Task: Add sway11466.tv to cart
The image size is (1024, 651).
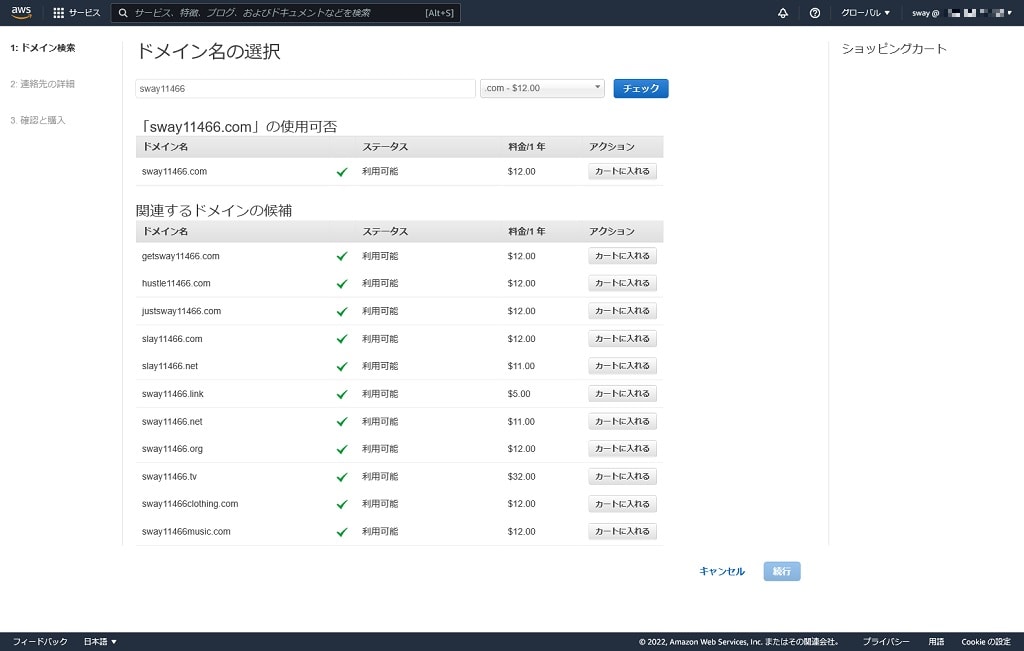Action: (x=622, y=477)
